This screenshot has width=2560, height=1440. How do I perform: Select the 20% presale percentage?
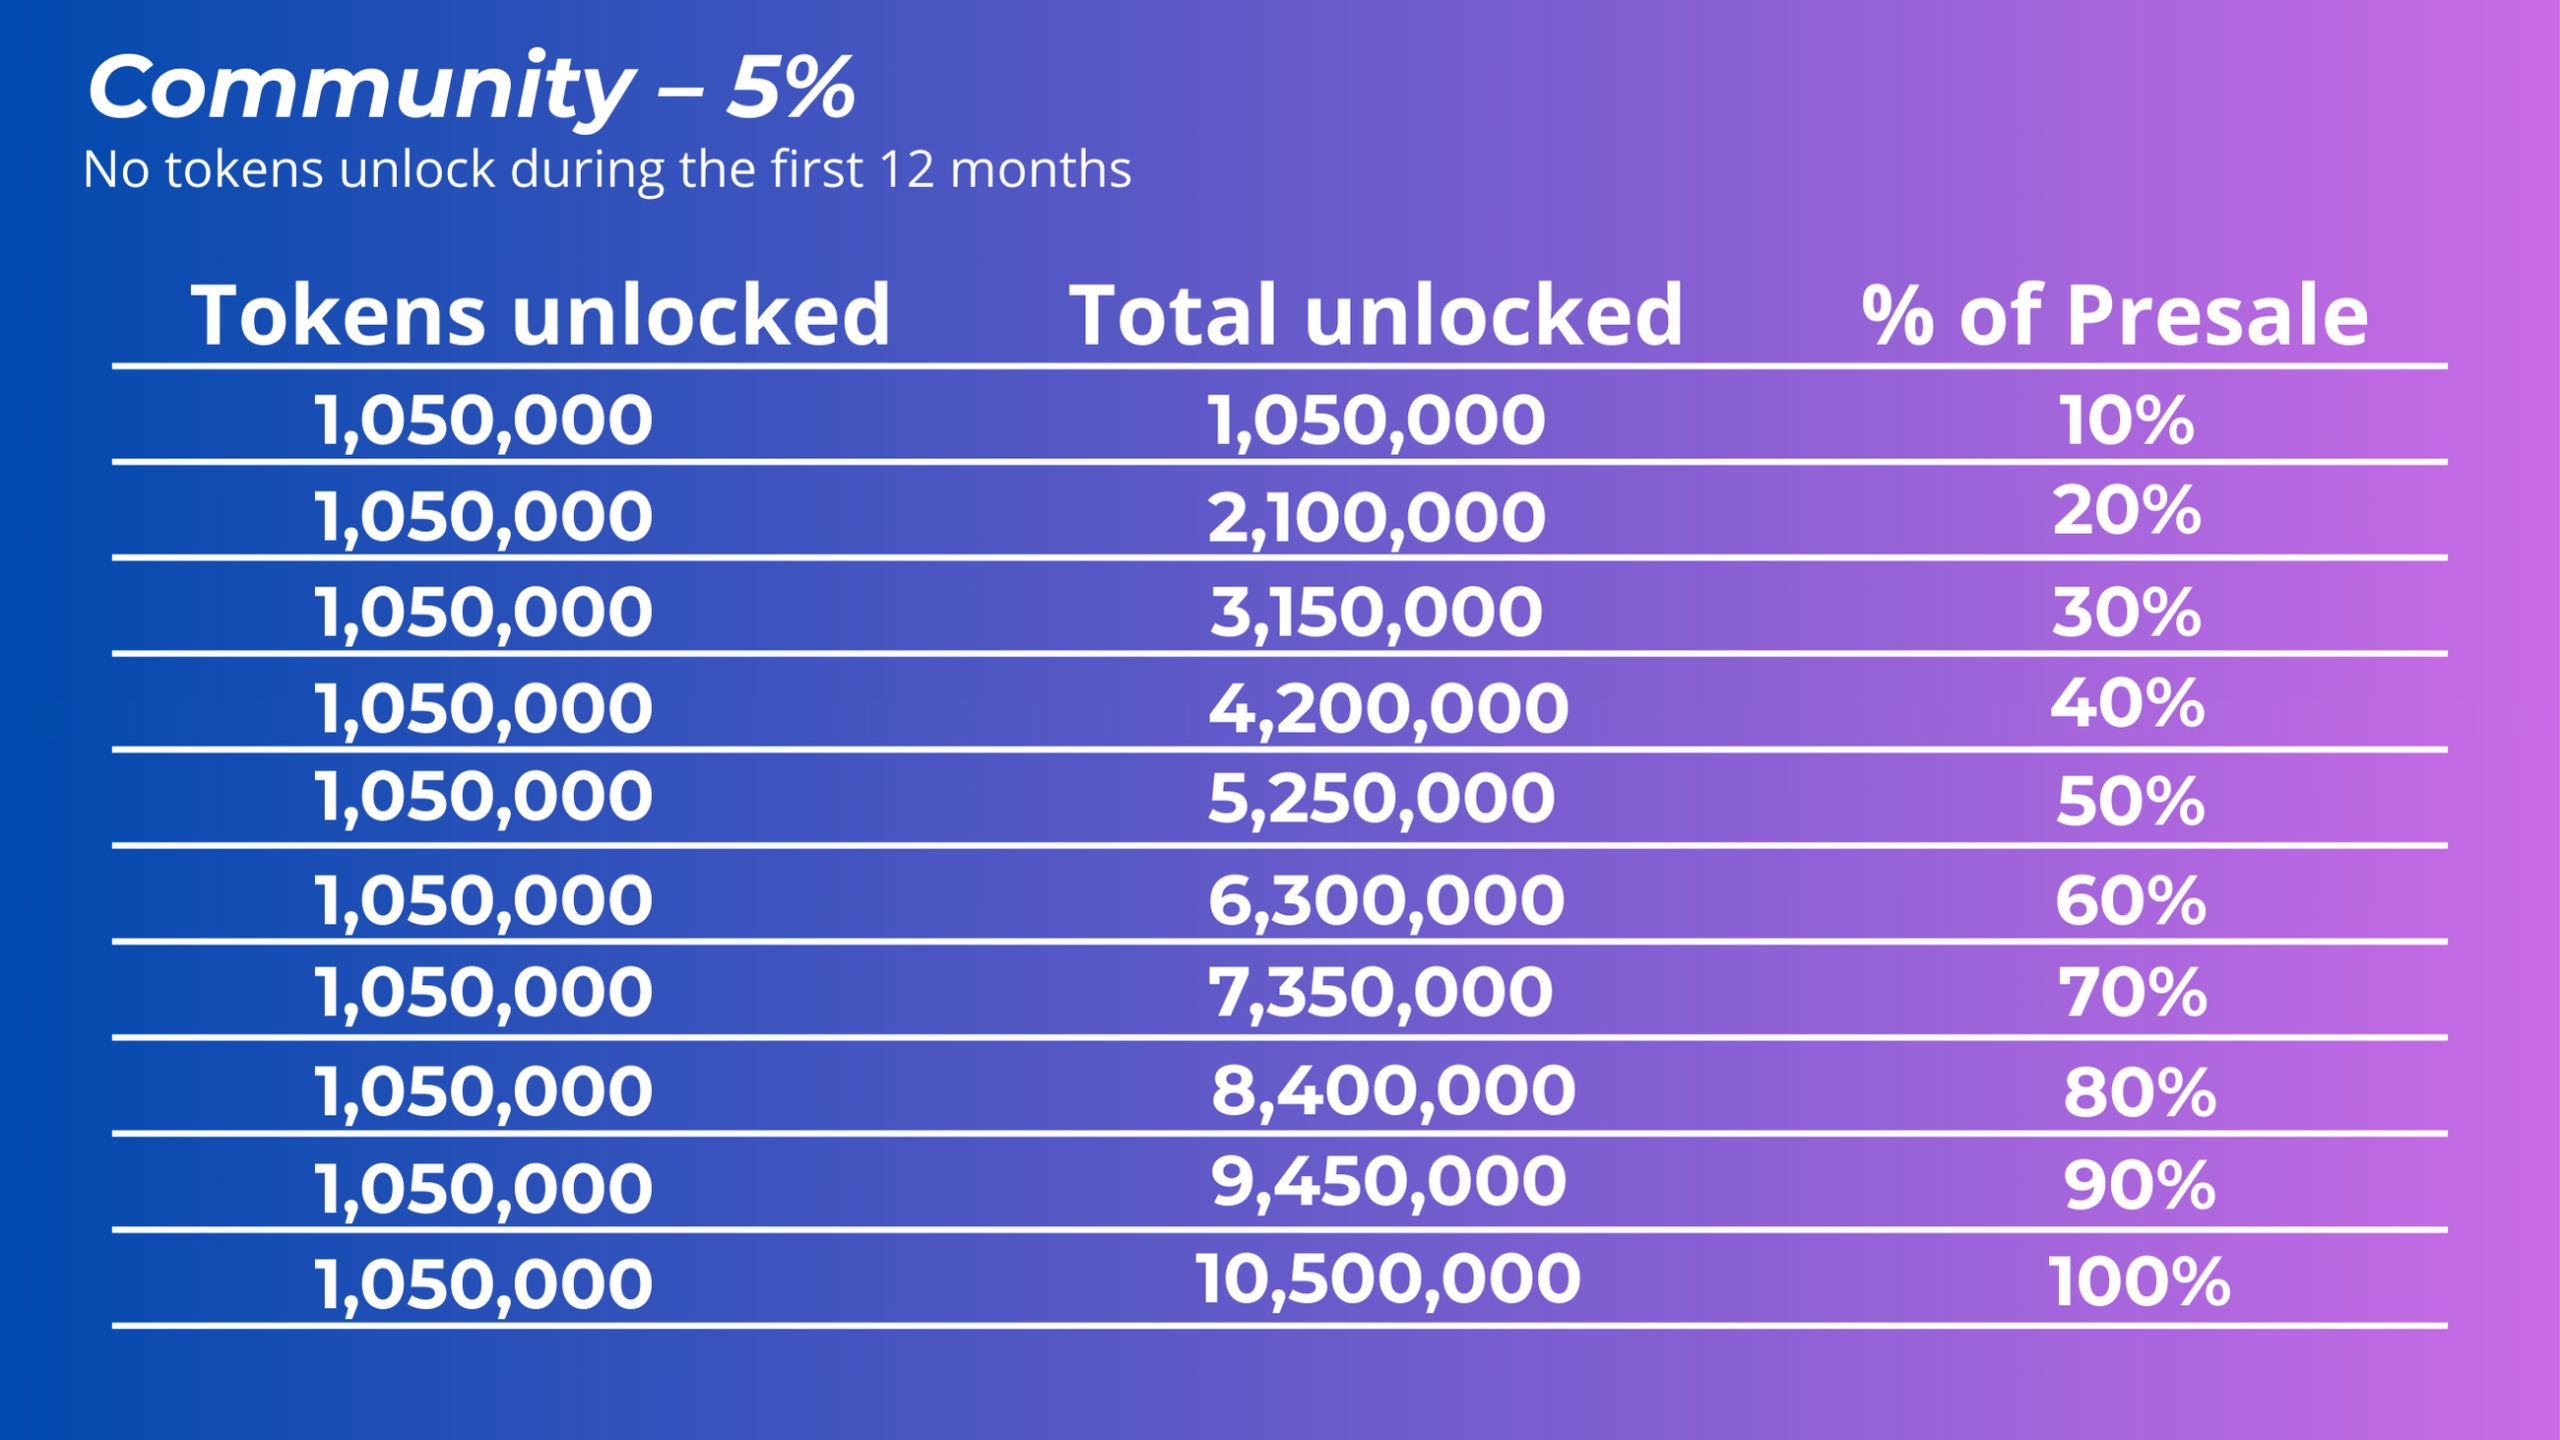click(2126, 511)
